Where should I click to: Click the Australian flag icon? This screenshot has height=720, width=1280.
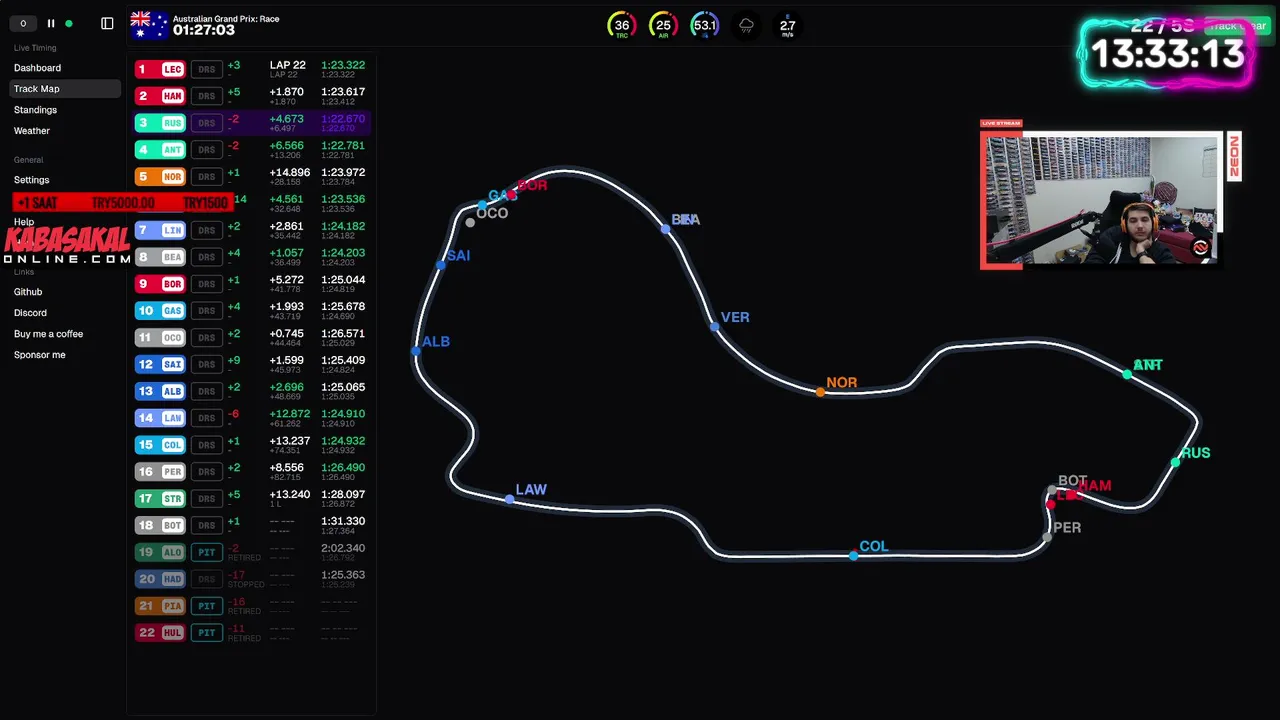click(x=149, y=25)
